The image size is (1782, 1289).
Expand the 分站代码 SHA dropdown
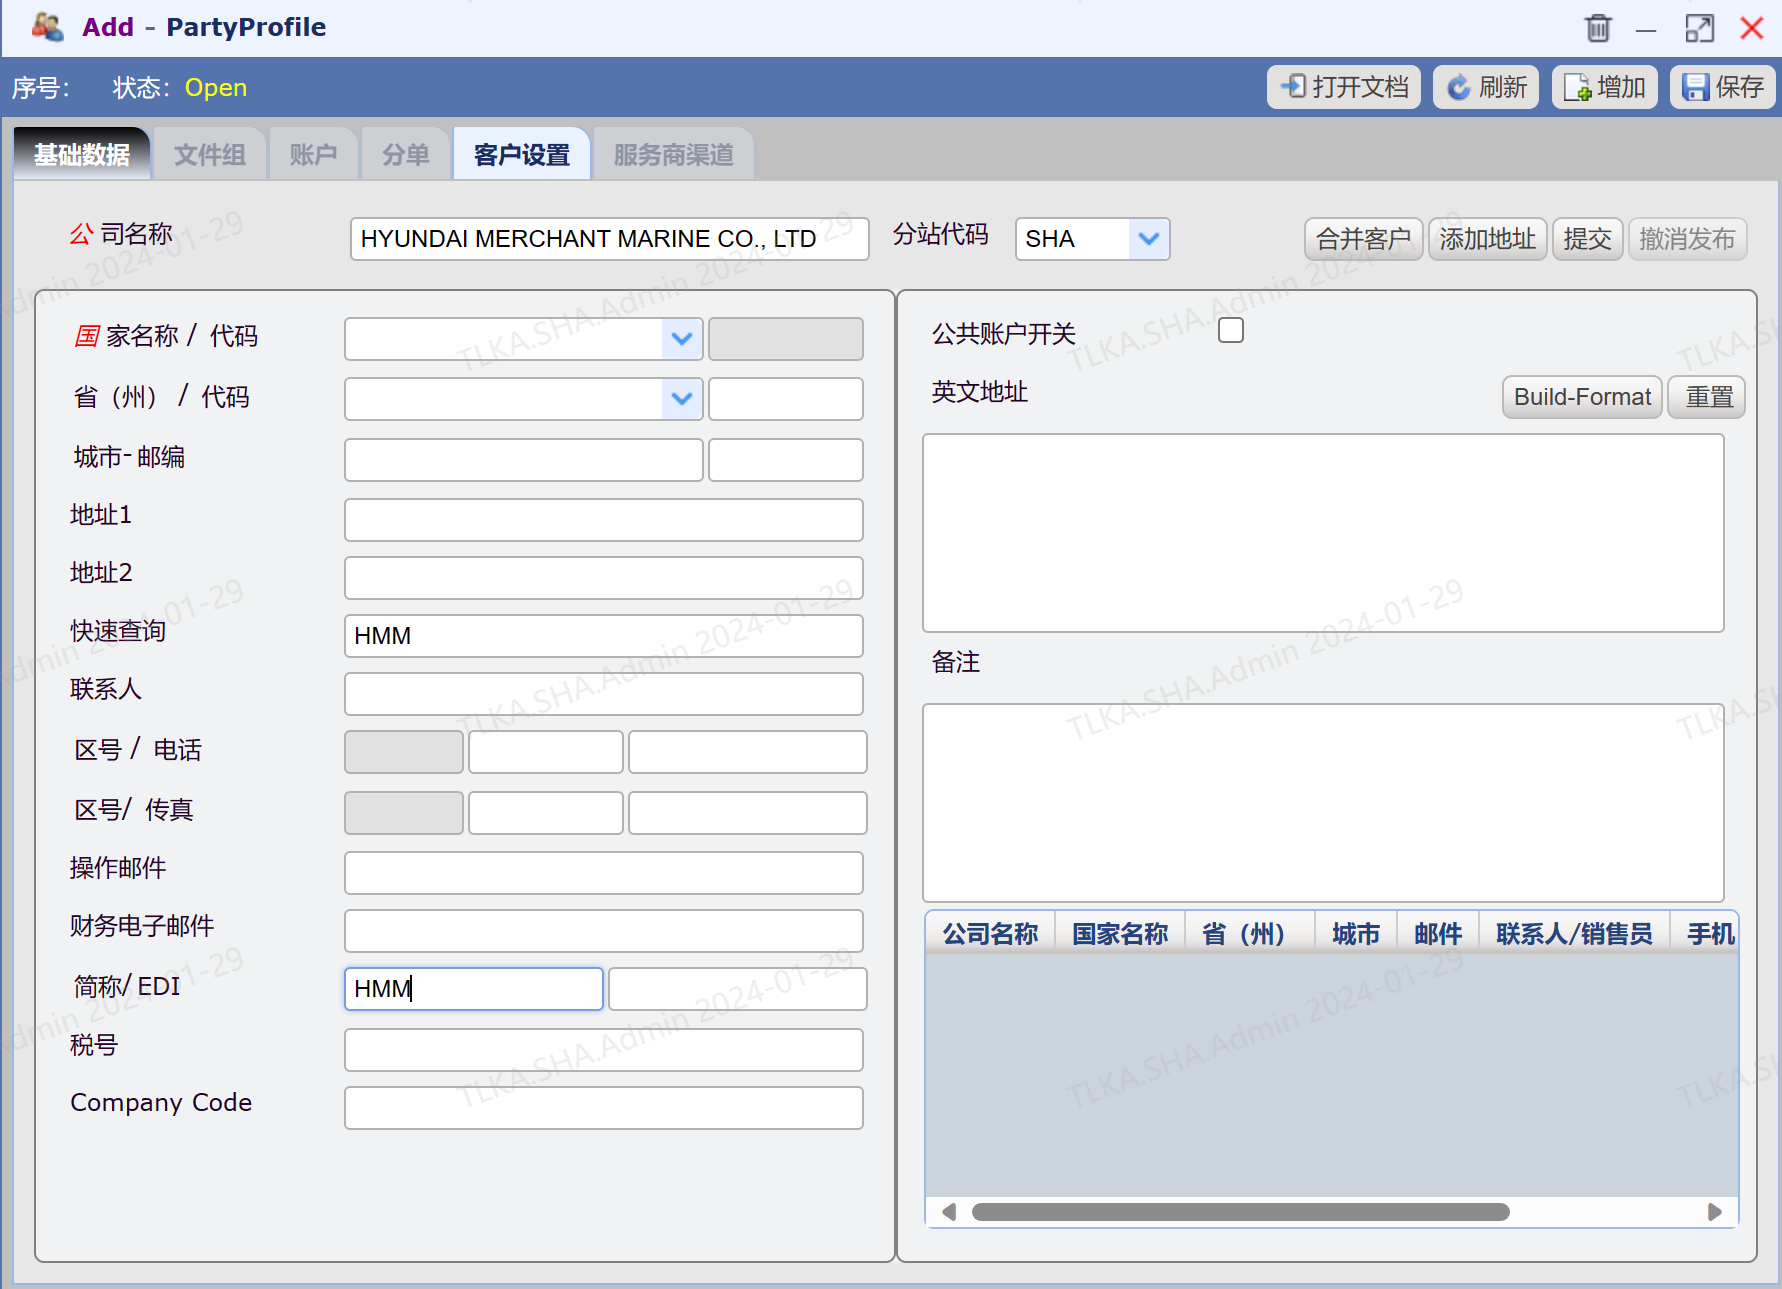[x=1149, y=239]
